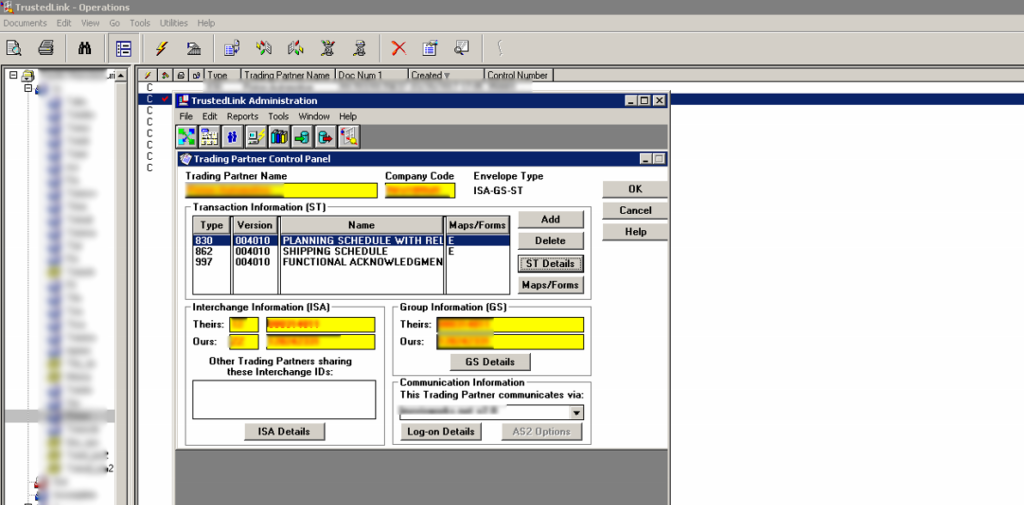Click the shared Interchange IDs list box
Image resolution: width=1024 pixels, height=505 pixels.
[x=284, y=399]
